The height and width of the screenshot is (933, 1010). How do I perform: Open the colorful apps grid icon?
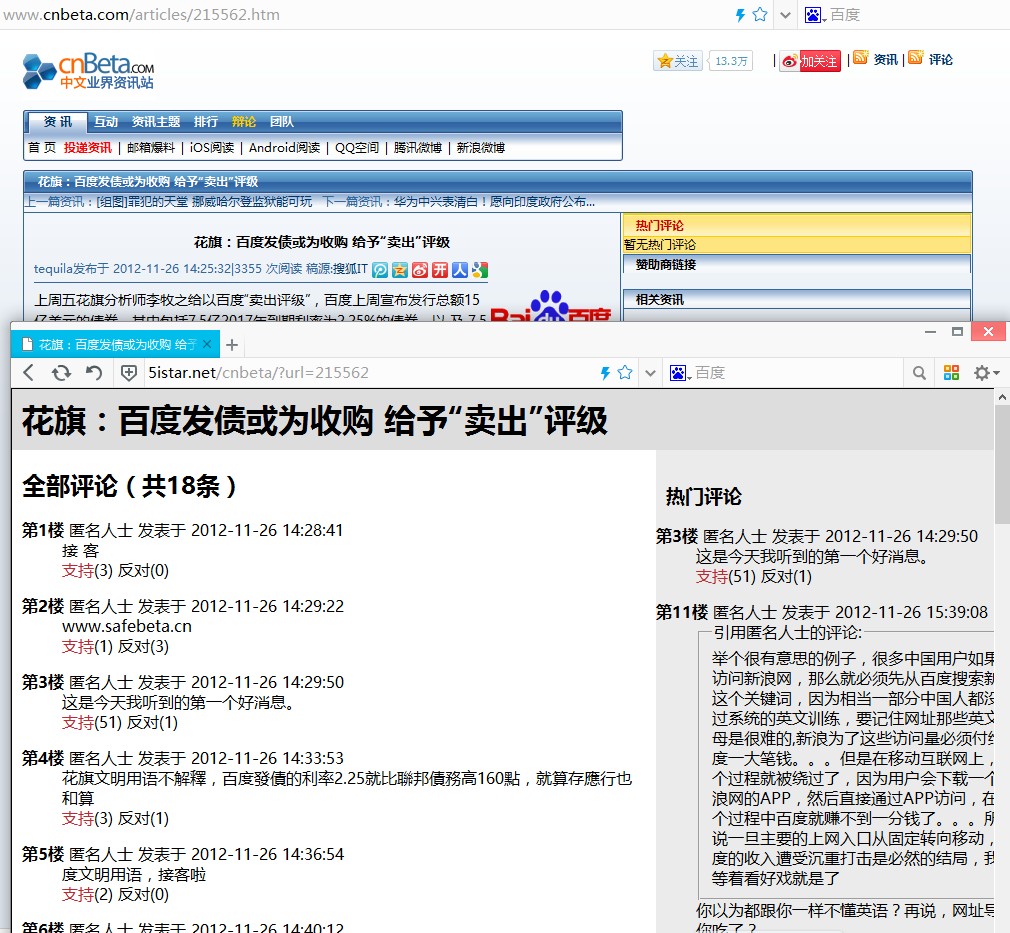coord(951,372)
